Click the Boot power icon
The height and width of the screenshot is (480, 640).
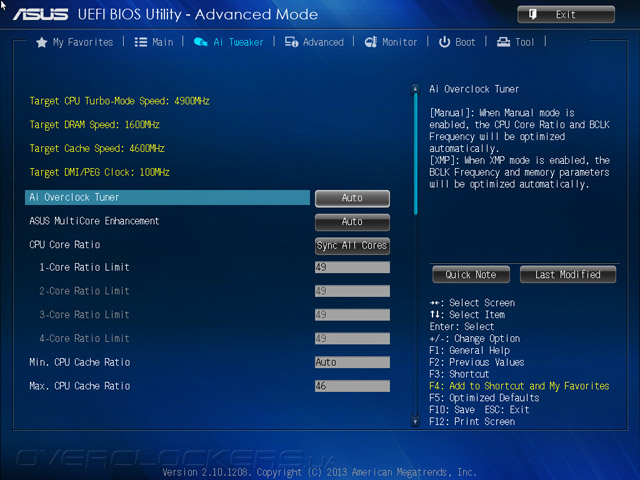pos(444,42)
